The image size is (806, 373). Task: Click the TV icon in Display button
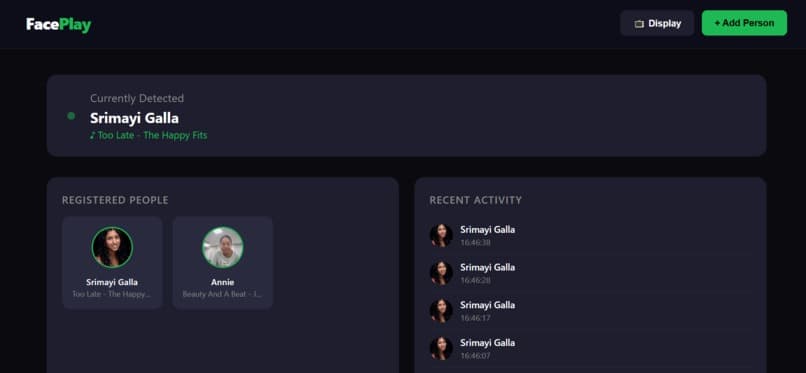click(x=639, y=24)
